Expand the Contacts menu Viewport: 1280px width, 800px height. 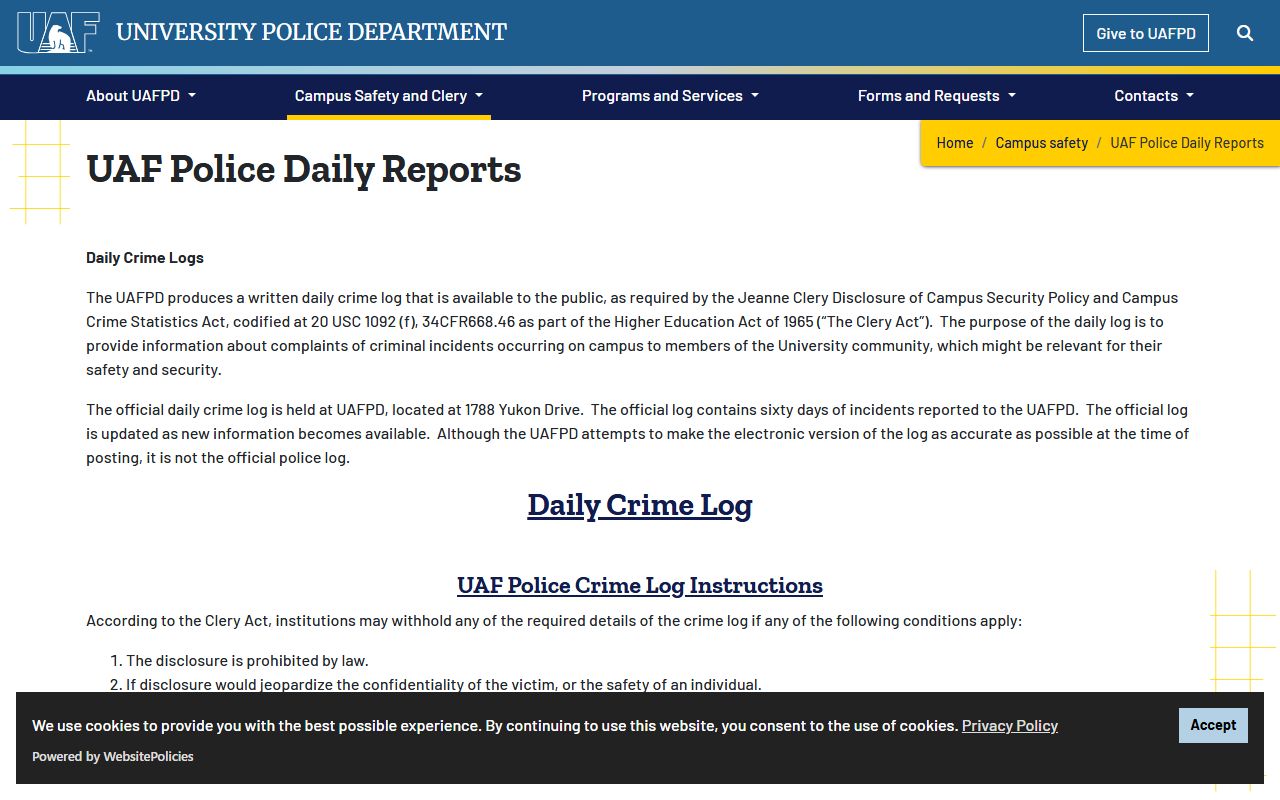pyautogui.click(x=1154, y=96)
